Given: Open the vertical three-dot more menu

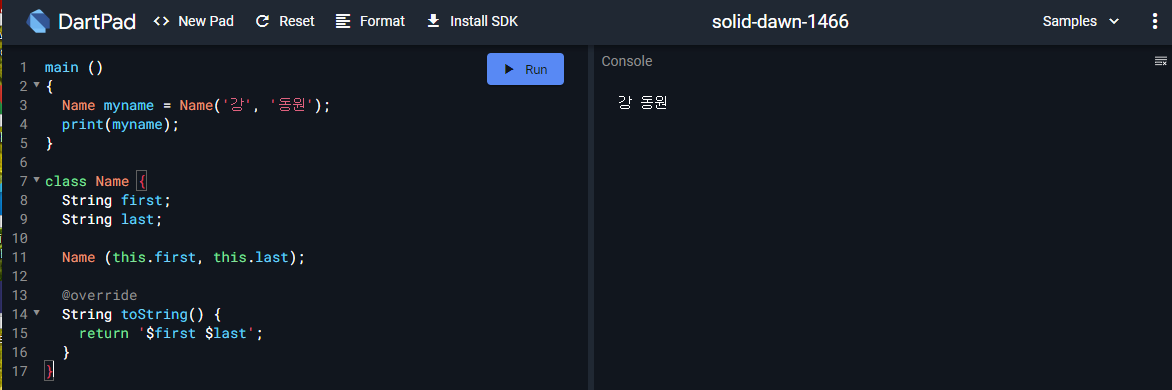Looking at the screenshot, I should pos(1156,22).
